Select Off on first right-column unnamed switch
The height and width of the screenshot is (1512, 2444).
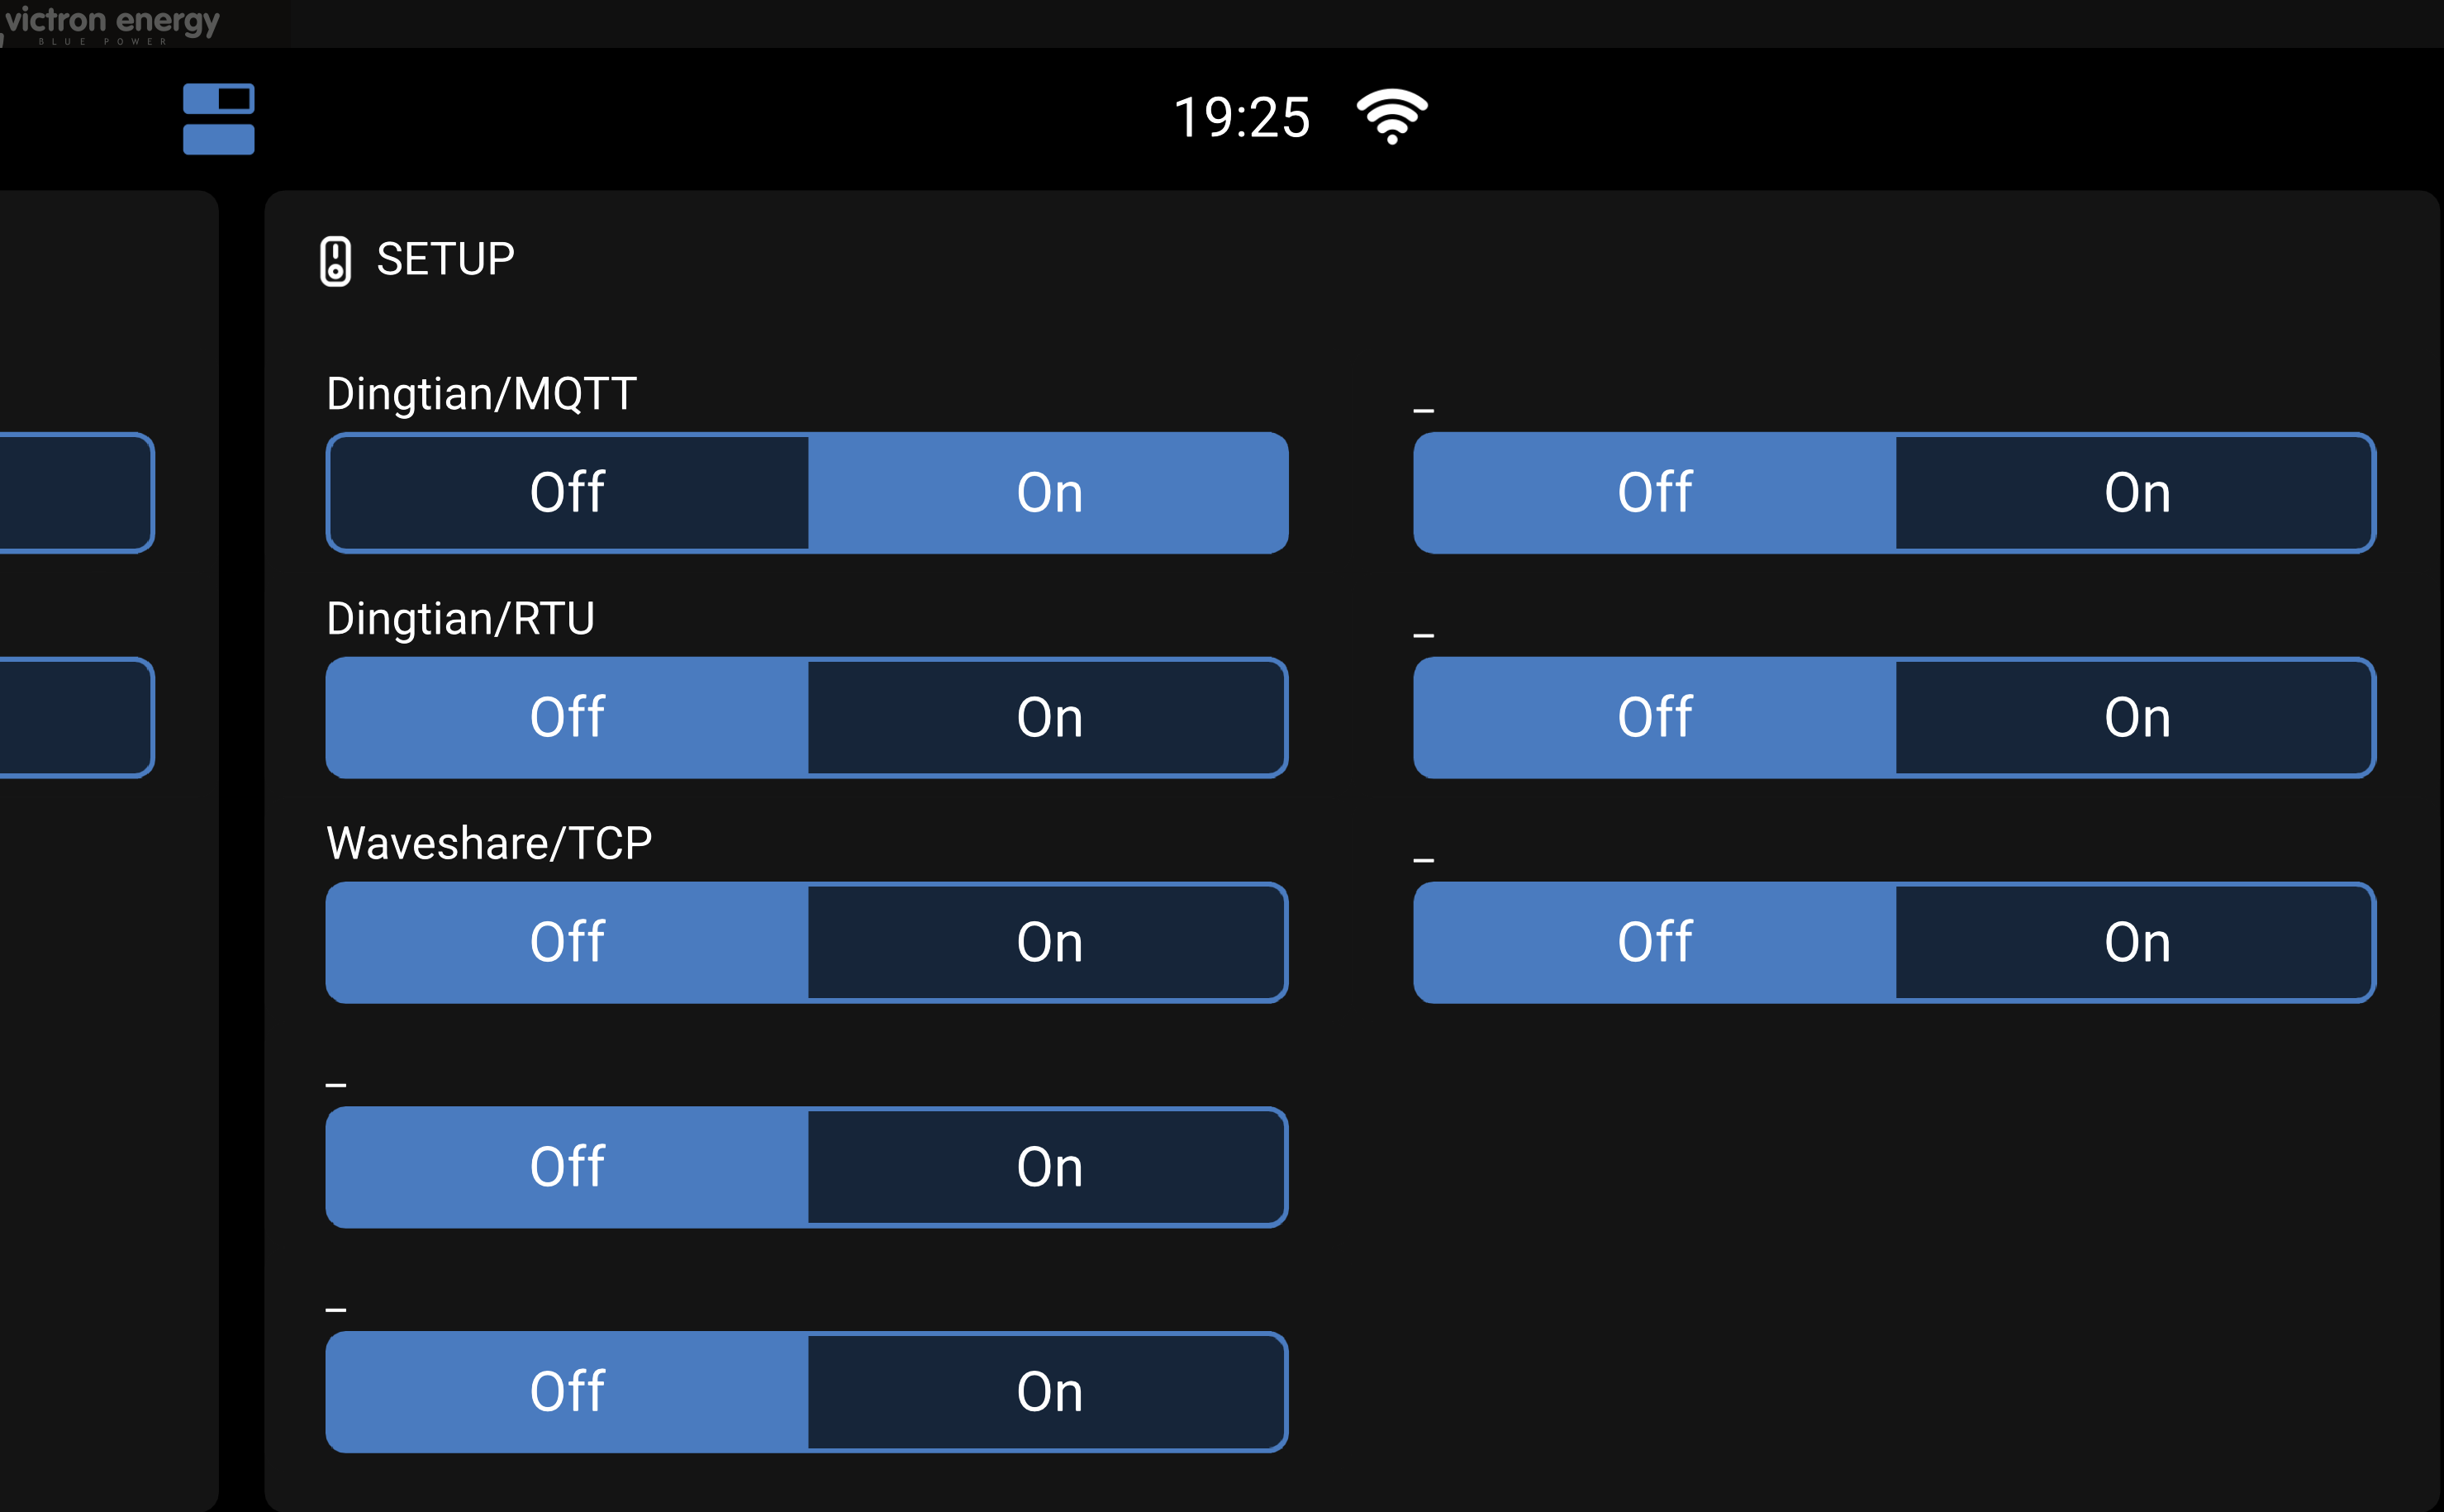[1654, 493]
